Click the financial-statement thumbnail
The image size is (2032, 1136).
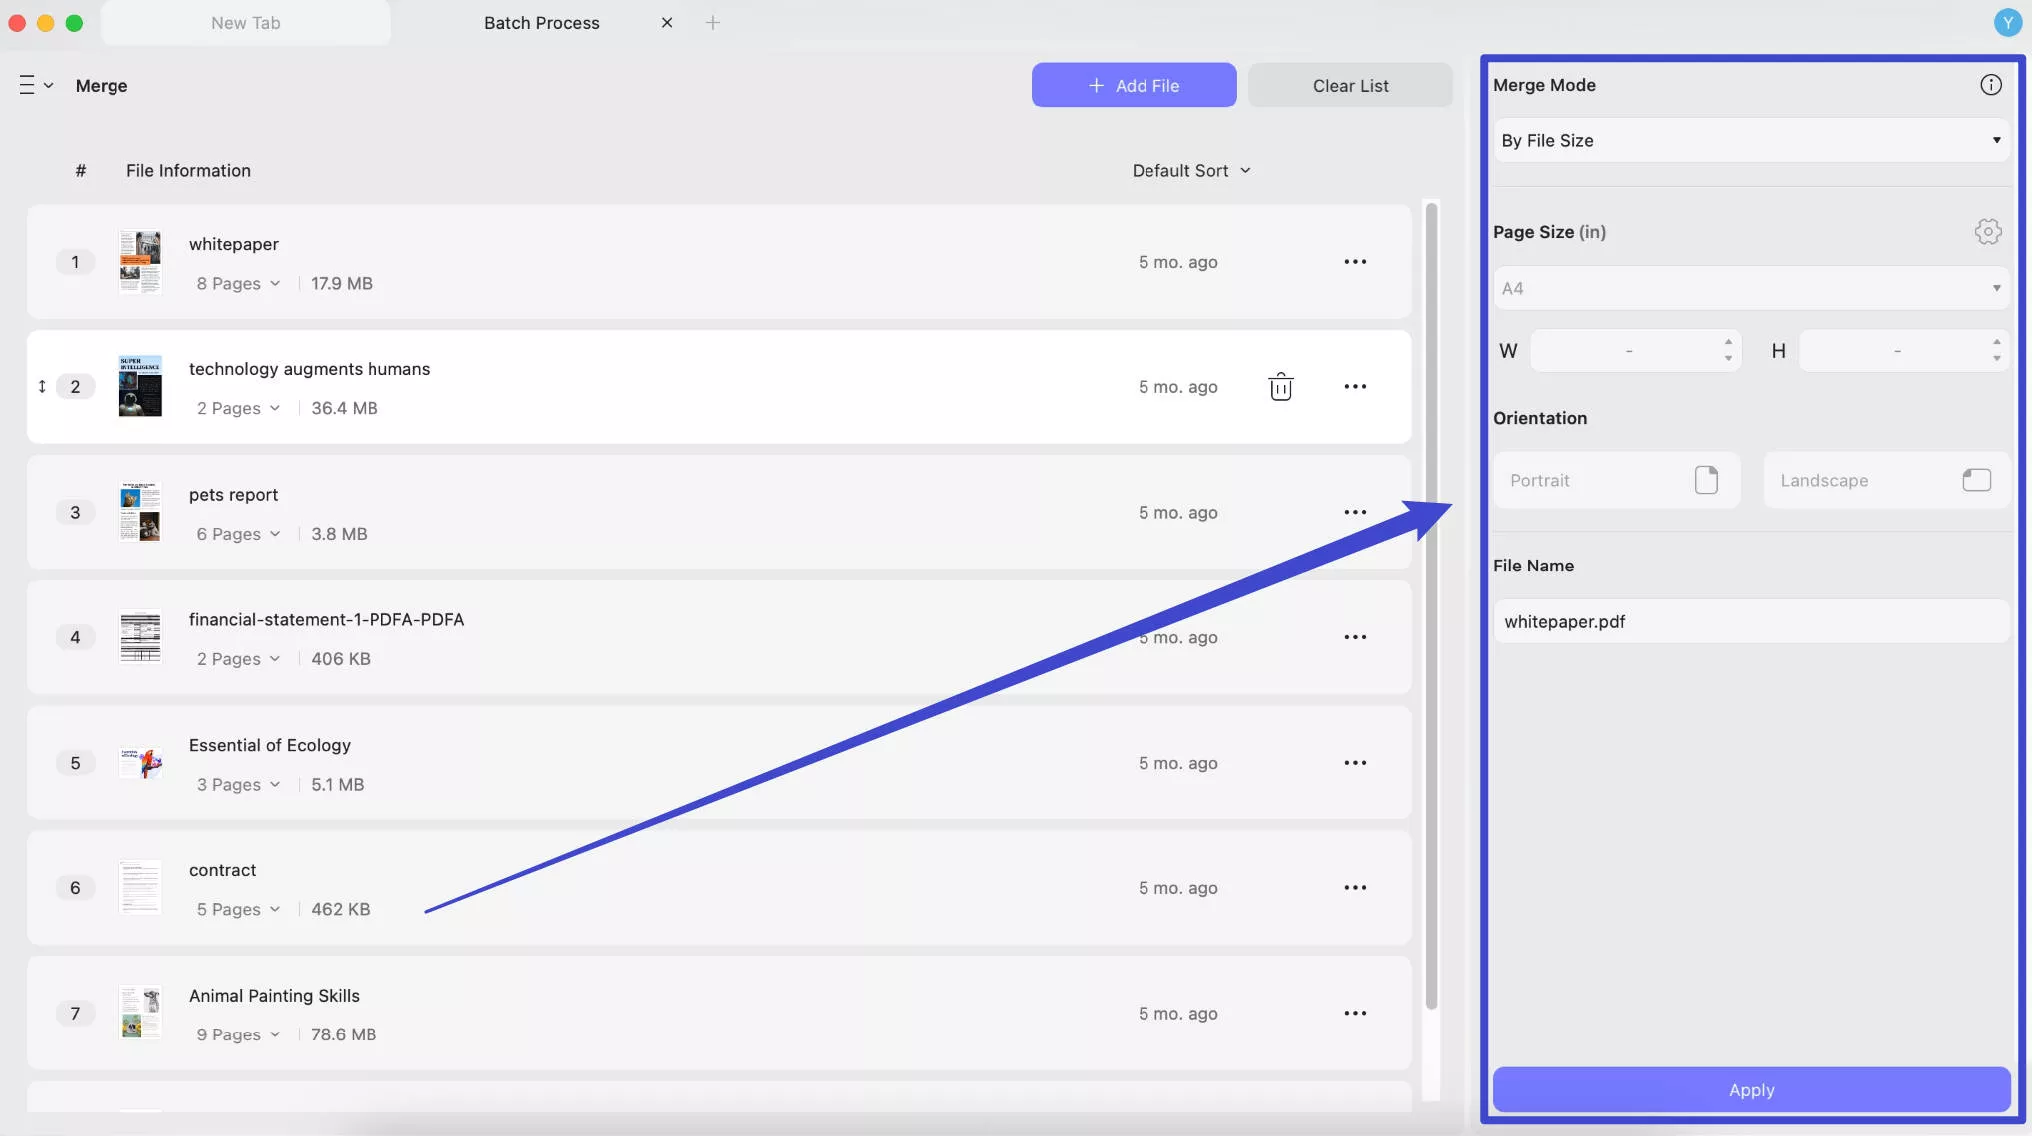tap(140, 637)
